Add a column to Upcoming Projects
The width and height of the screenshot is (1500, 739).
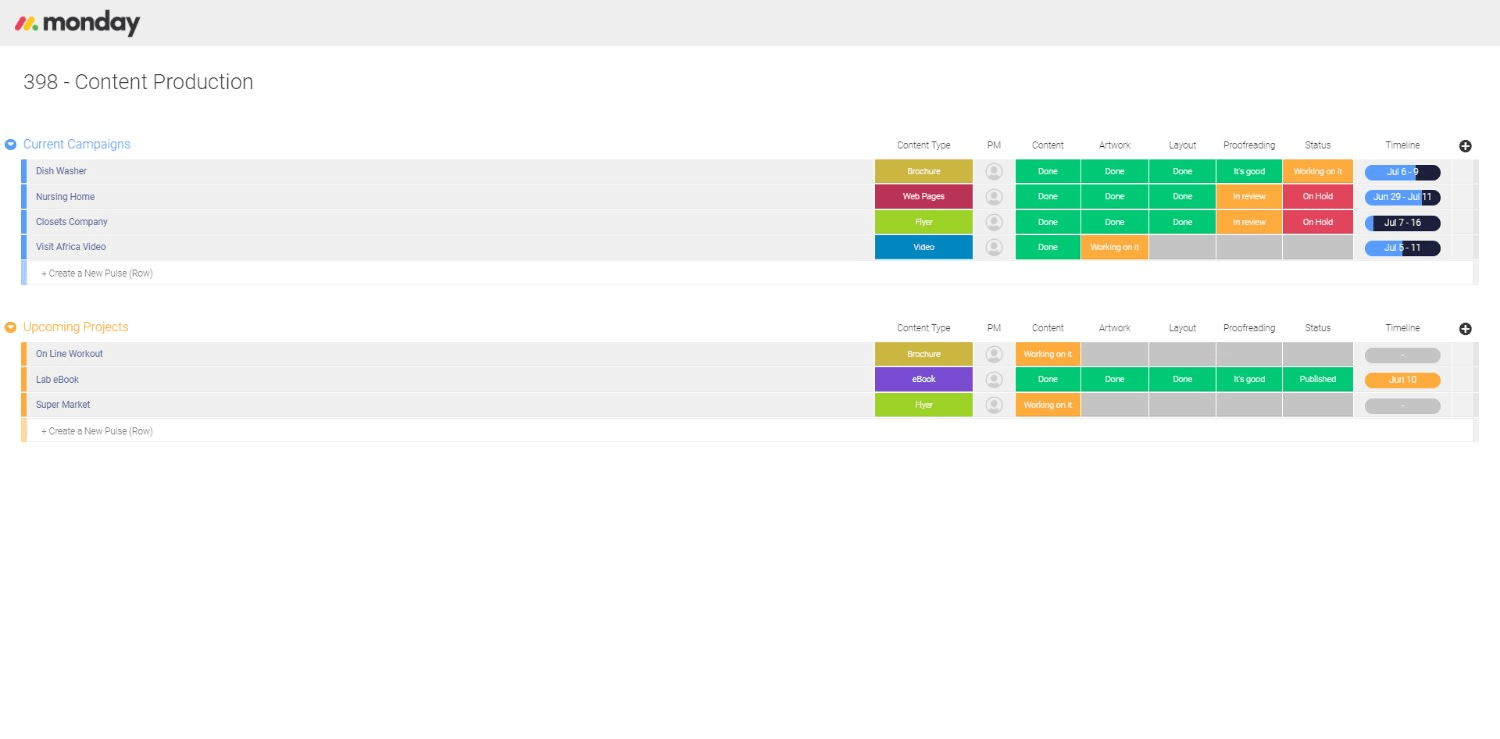1465,329
